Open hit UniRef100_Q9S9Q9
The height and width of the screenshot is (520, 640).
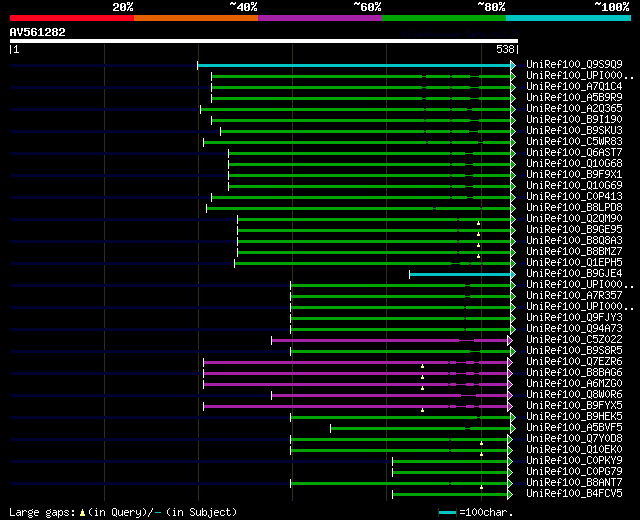tap(574, 64)
